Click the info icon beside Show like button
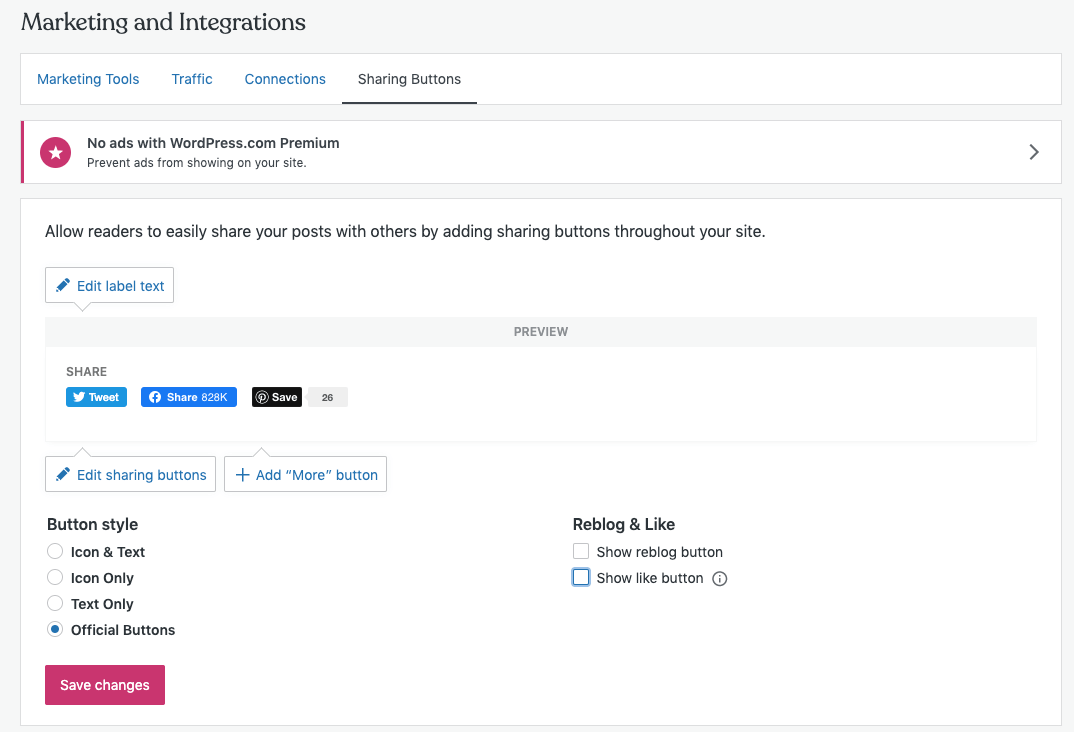This screenshot has height=732, width=1074. [719, 579]
